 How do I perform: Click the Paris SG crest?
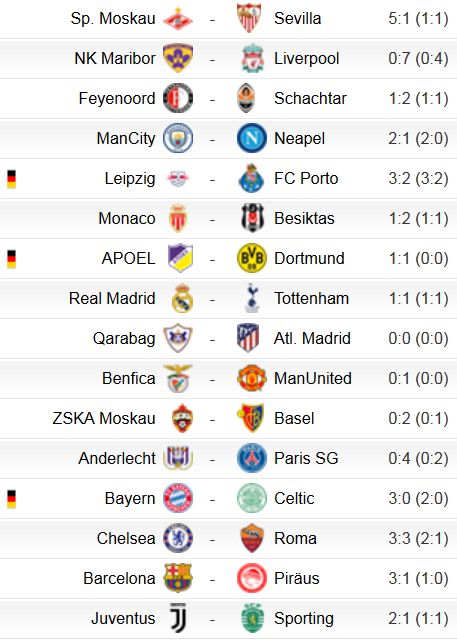tap(252, 458)
